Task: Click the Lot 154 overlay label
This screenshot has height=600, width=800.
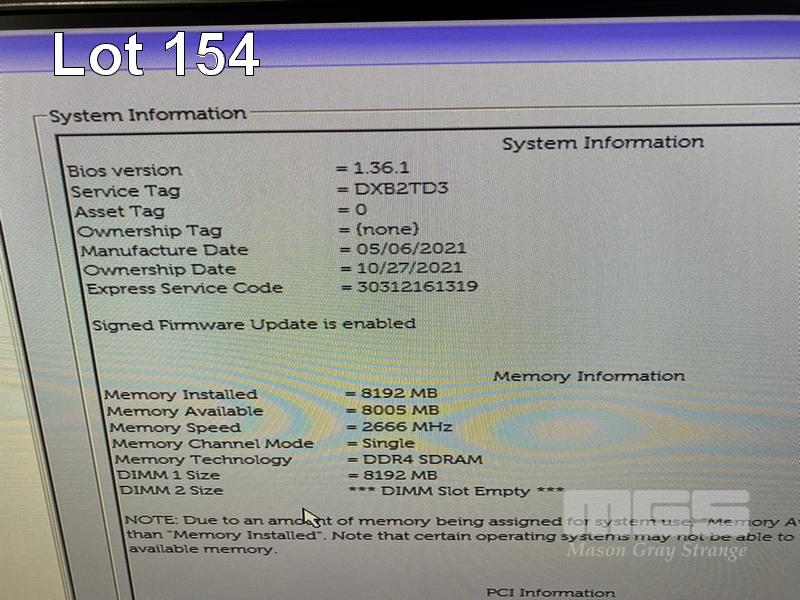Action: [156, 54]
